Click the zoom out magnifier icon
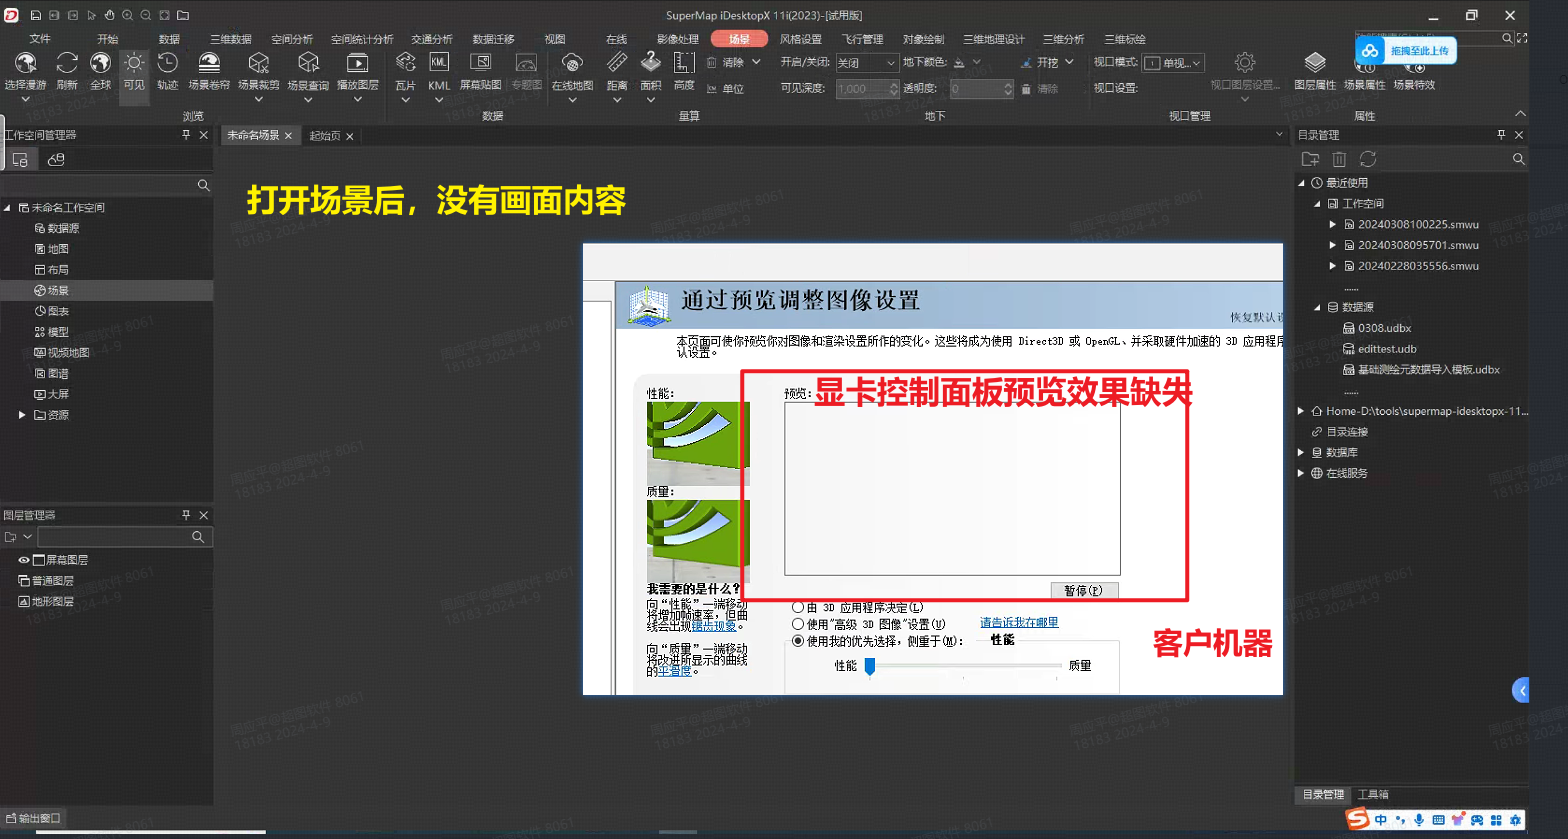This screenshot has width=1568, height=839. (x=146, y=15)
